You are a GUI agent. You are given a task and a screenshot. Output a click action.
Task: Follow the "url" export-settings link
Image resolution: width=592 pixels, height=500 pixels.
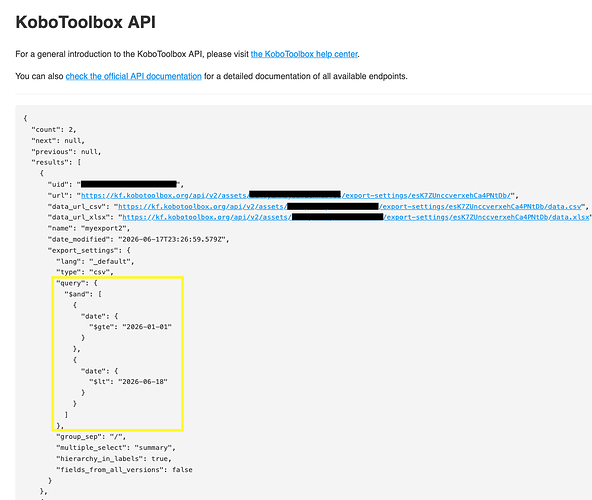pos(296,196)
